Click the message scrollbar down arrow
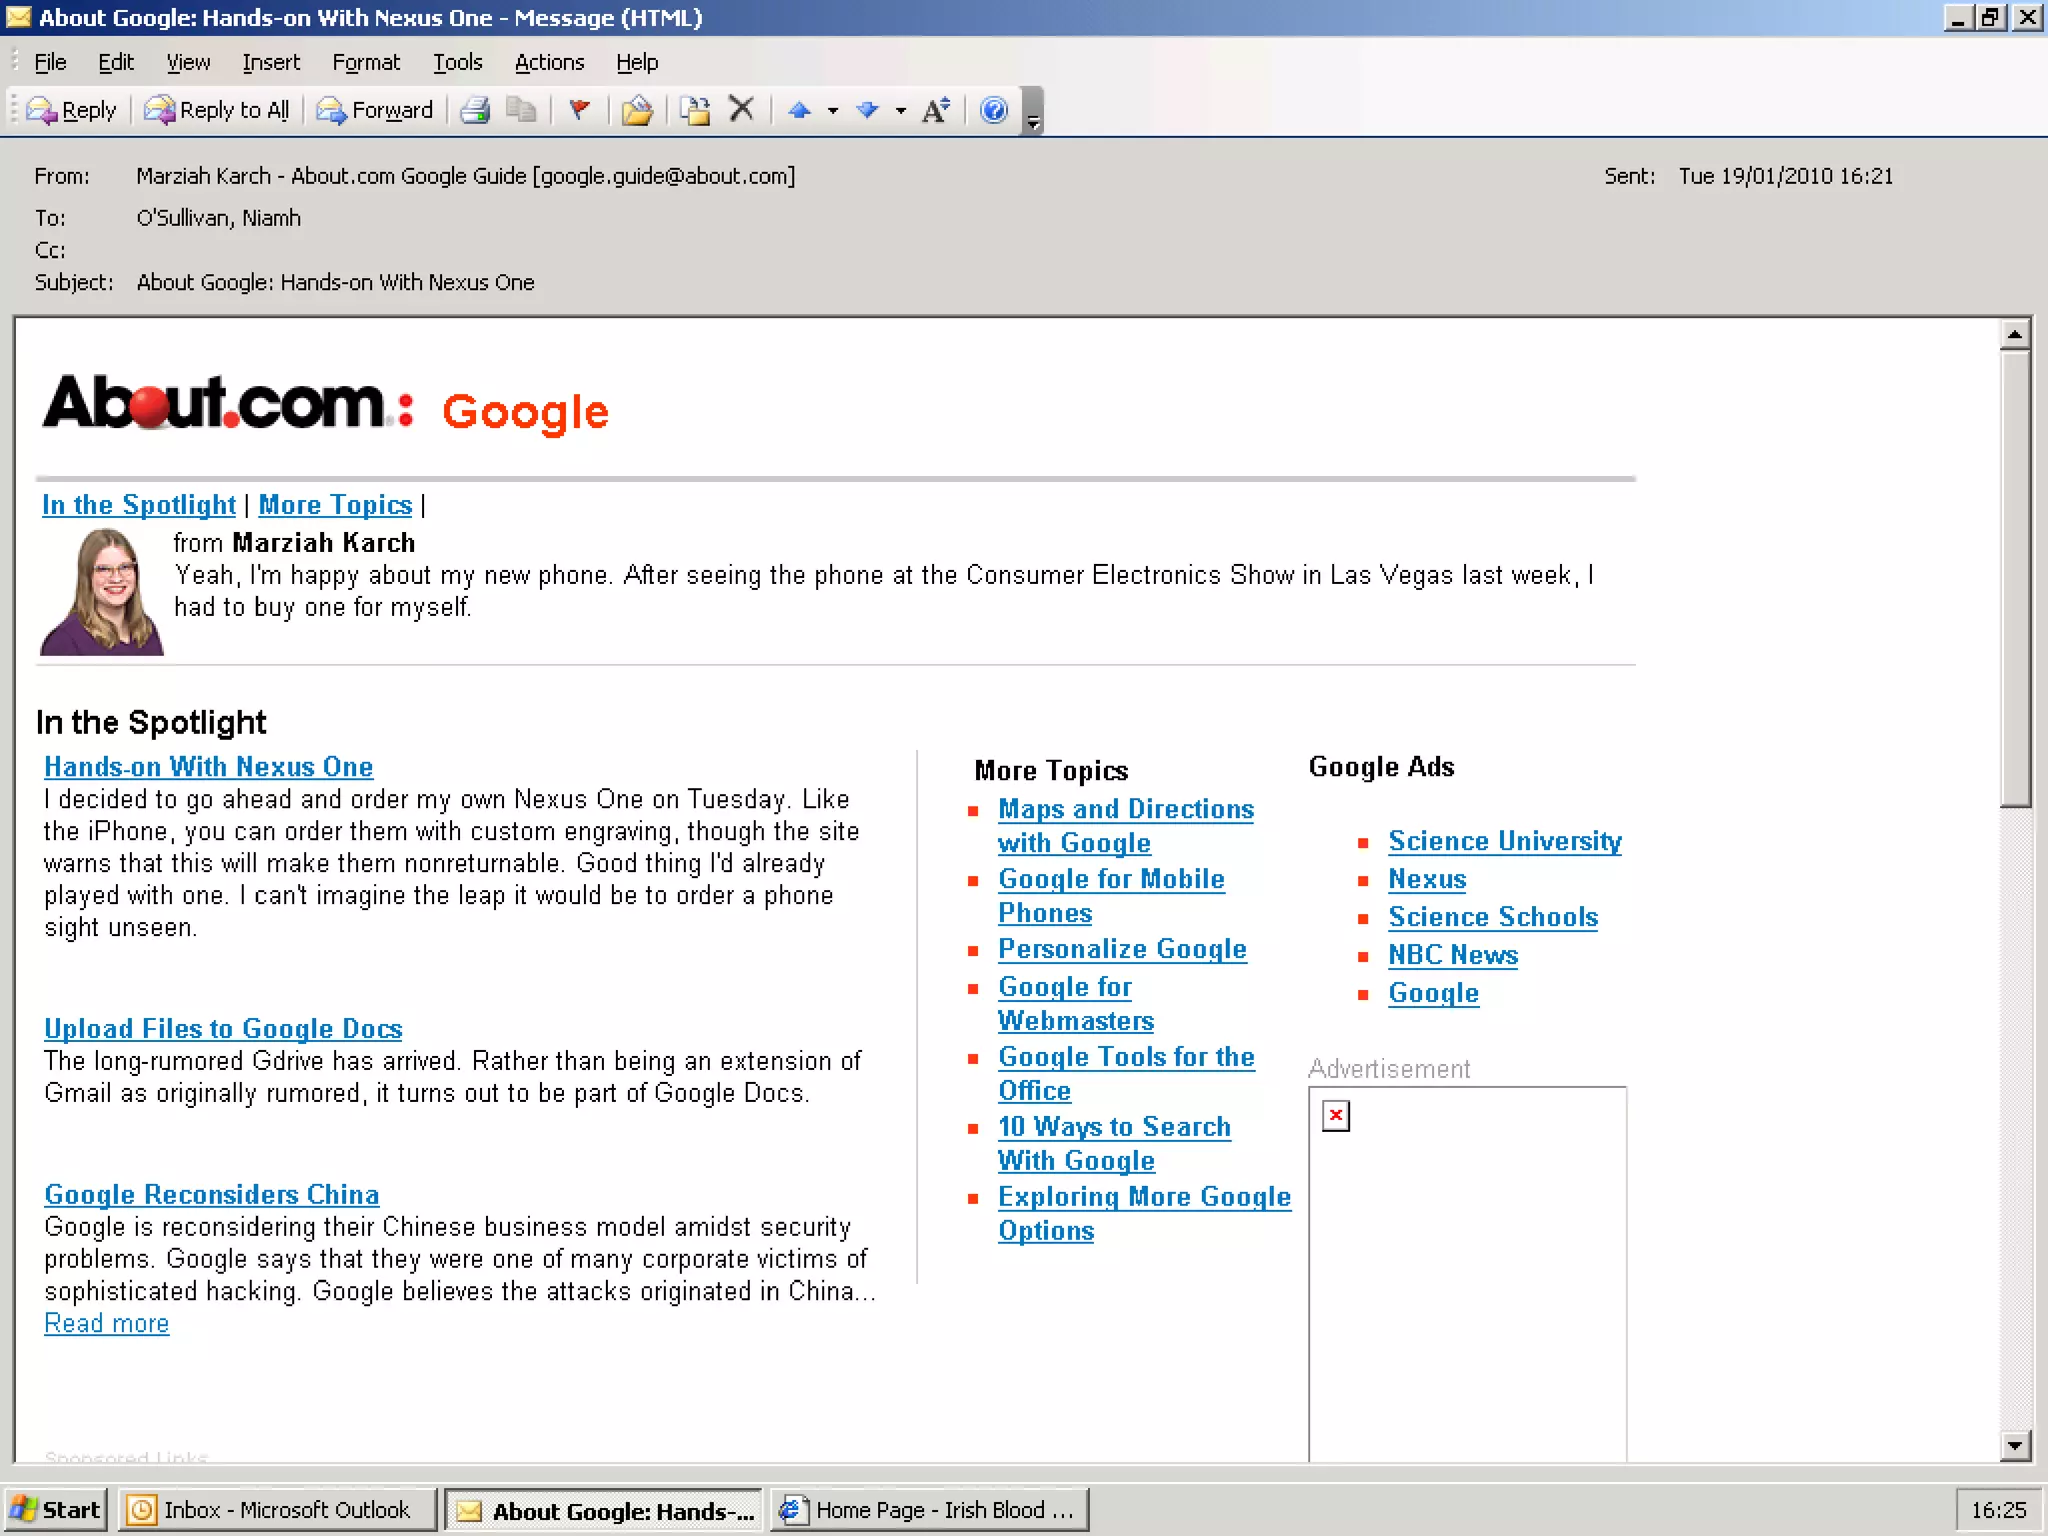The image size is (2048, 1536). click(x=2014, y=1445)
